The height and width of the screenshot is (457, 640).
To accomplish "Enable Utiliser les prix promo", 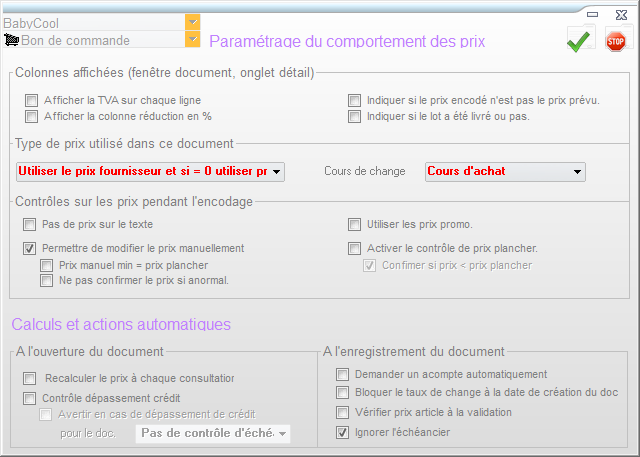I will (354, 224).
